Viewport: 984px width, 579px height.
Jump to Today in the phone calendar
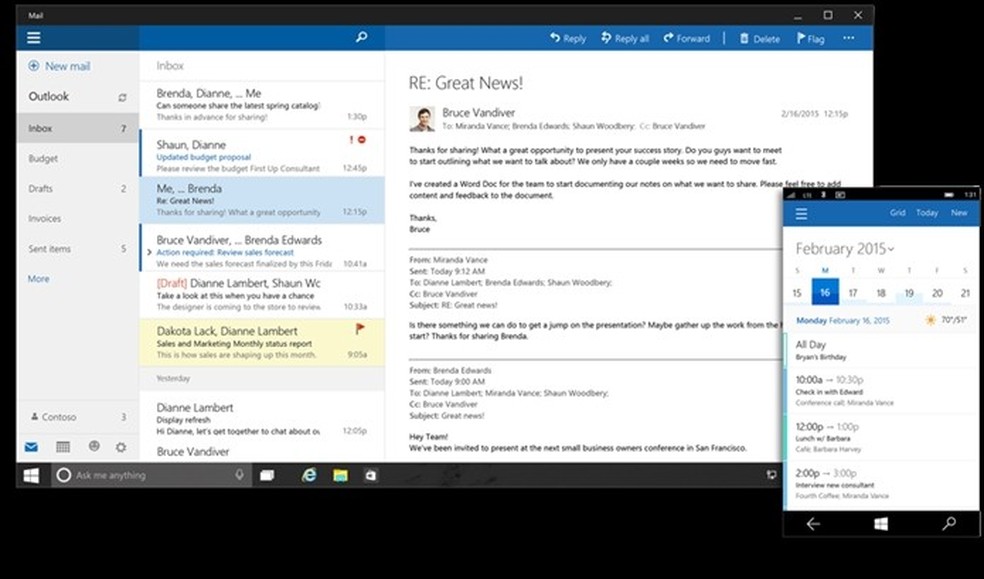coord(926,212)
